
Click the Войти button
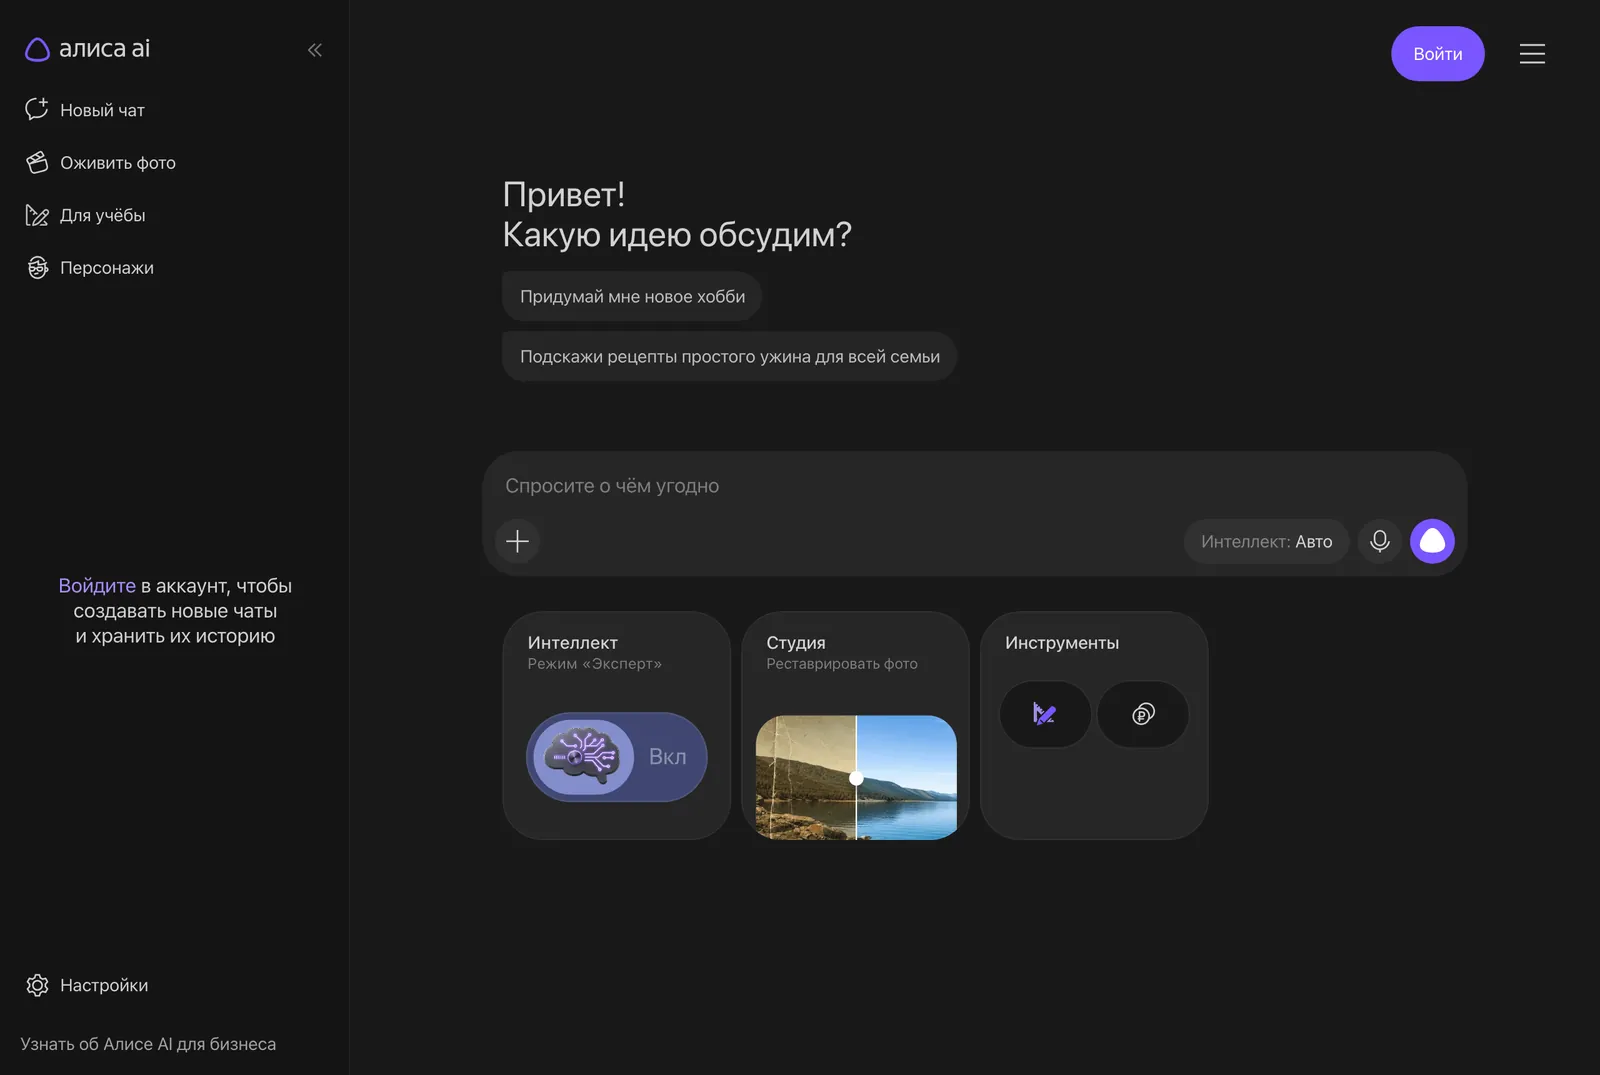coord(1438,54)
